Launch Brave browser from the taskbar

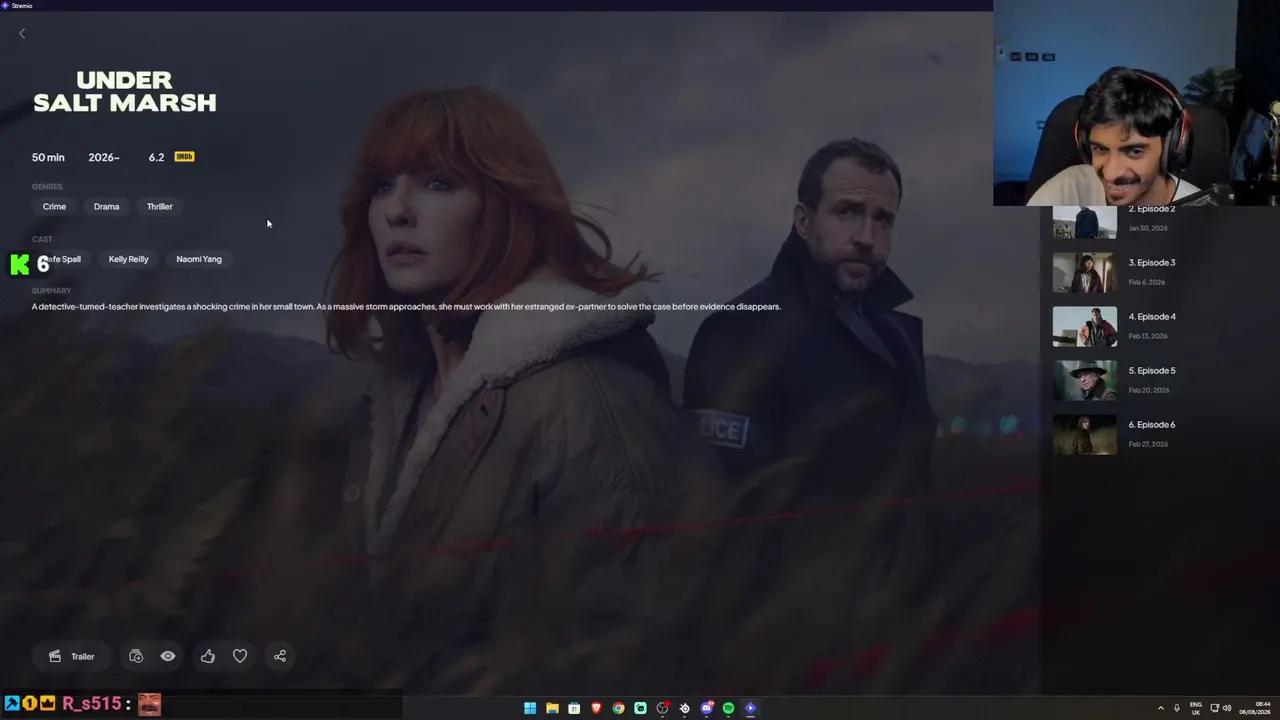tap(596, 708)
